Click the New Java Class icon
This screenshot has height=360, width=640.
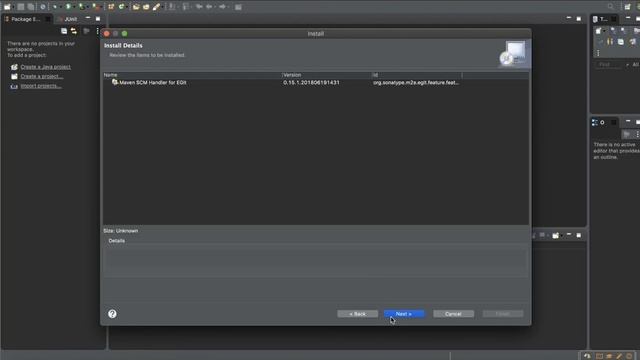121,7
